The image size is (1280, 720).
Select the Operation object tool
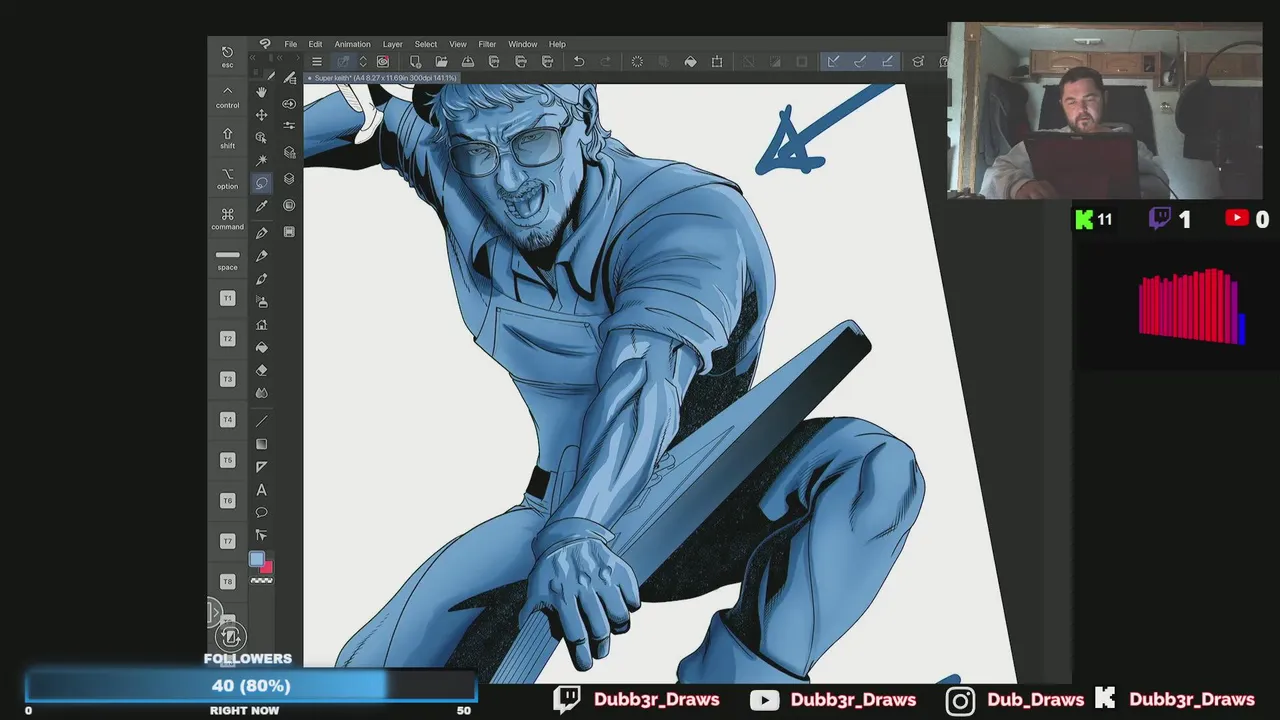tap(261, 138)
